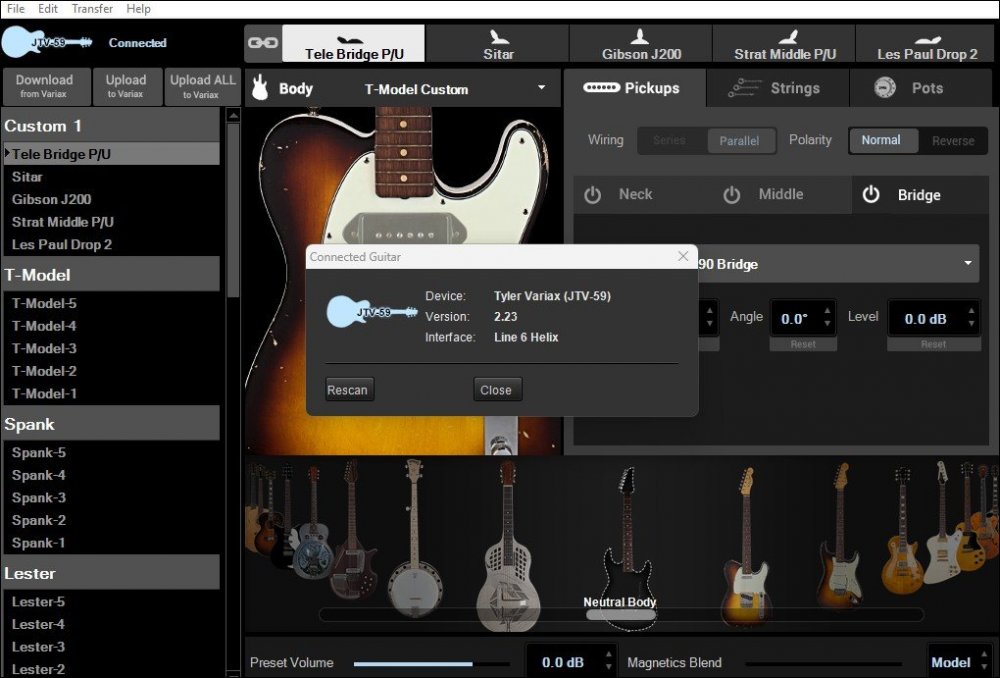Increase the Angle value with up arrow
1000x678 pixels.
827,311
